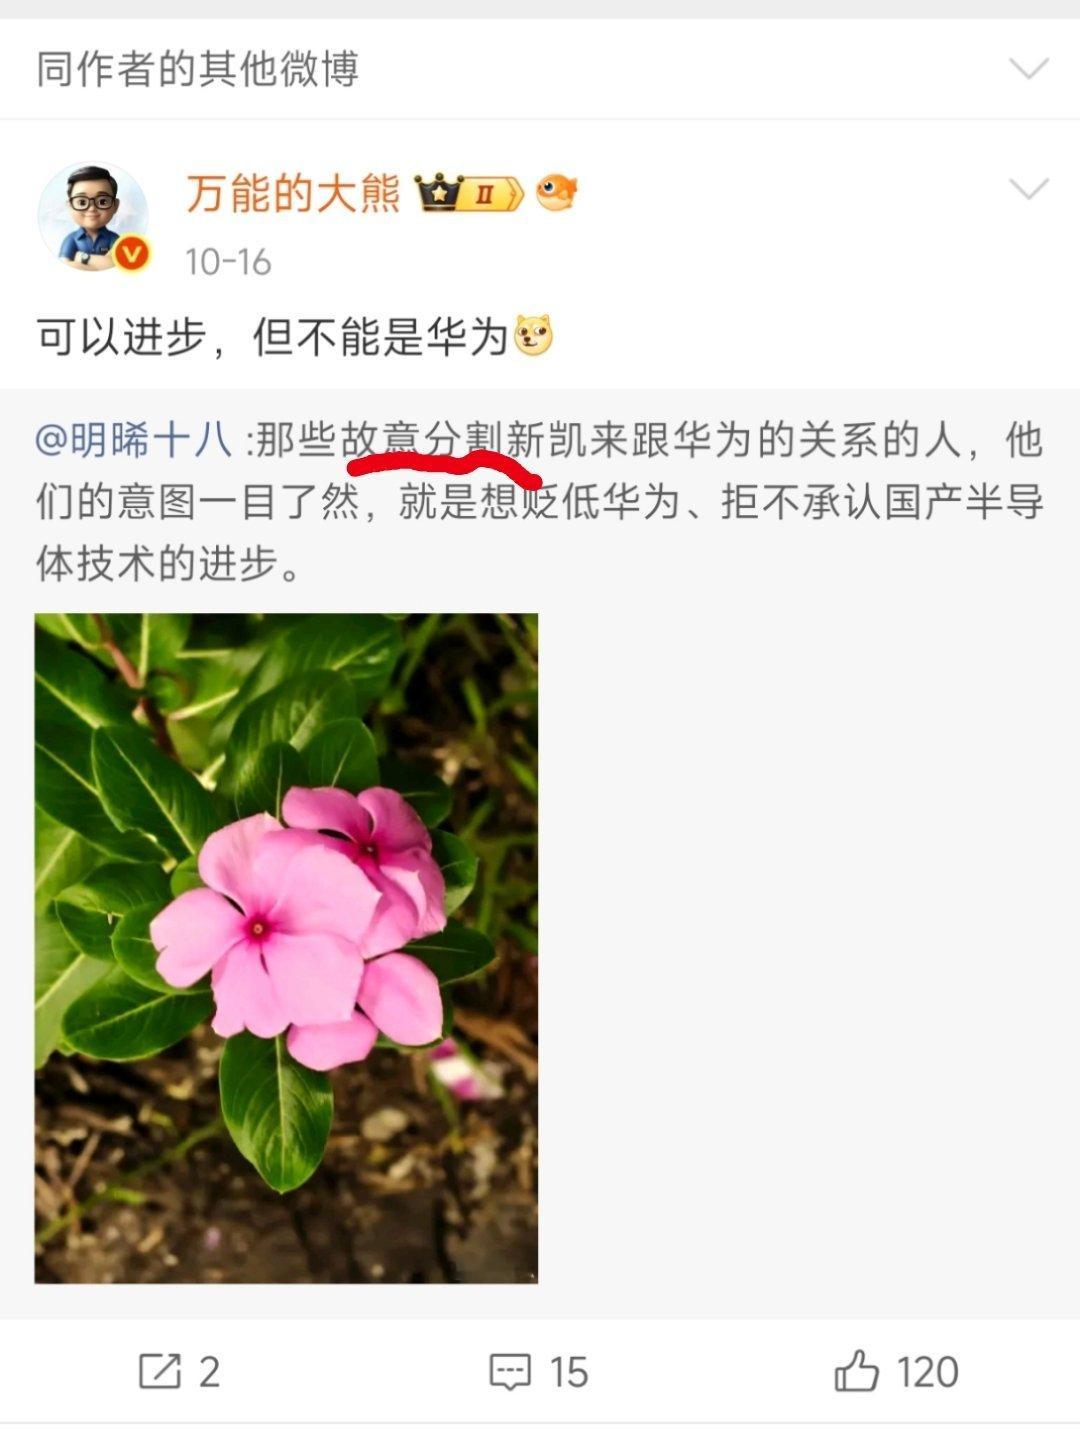The width and height of the screenshot is (1080, 1439).
Task: Open the quoted repost text block
Action: tap(540, 502)
